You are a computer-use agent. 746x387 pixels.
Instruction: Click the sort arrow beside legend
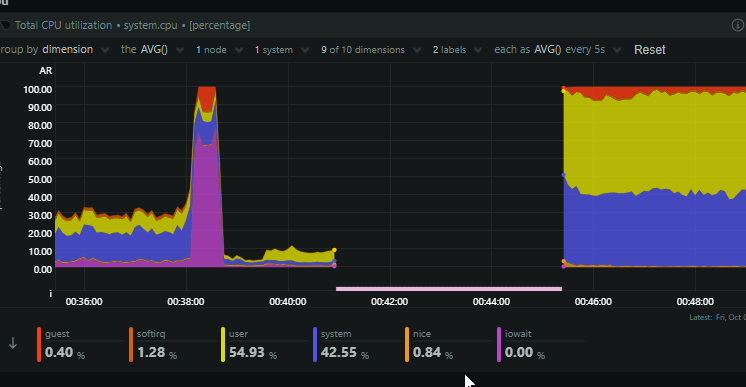pos(13,343)
